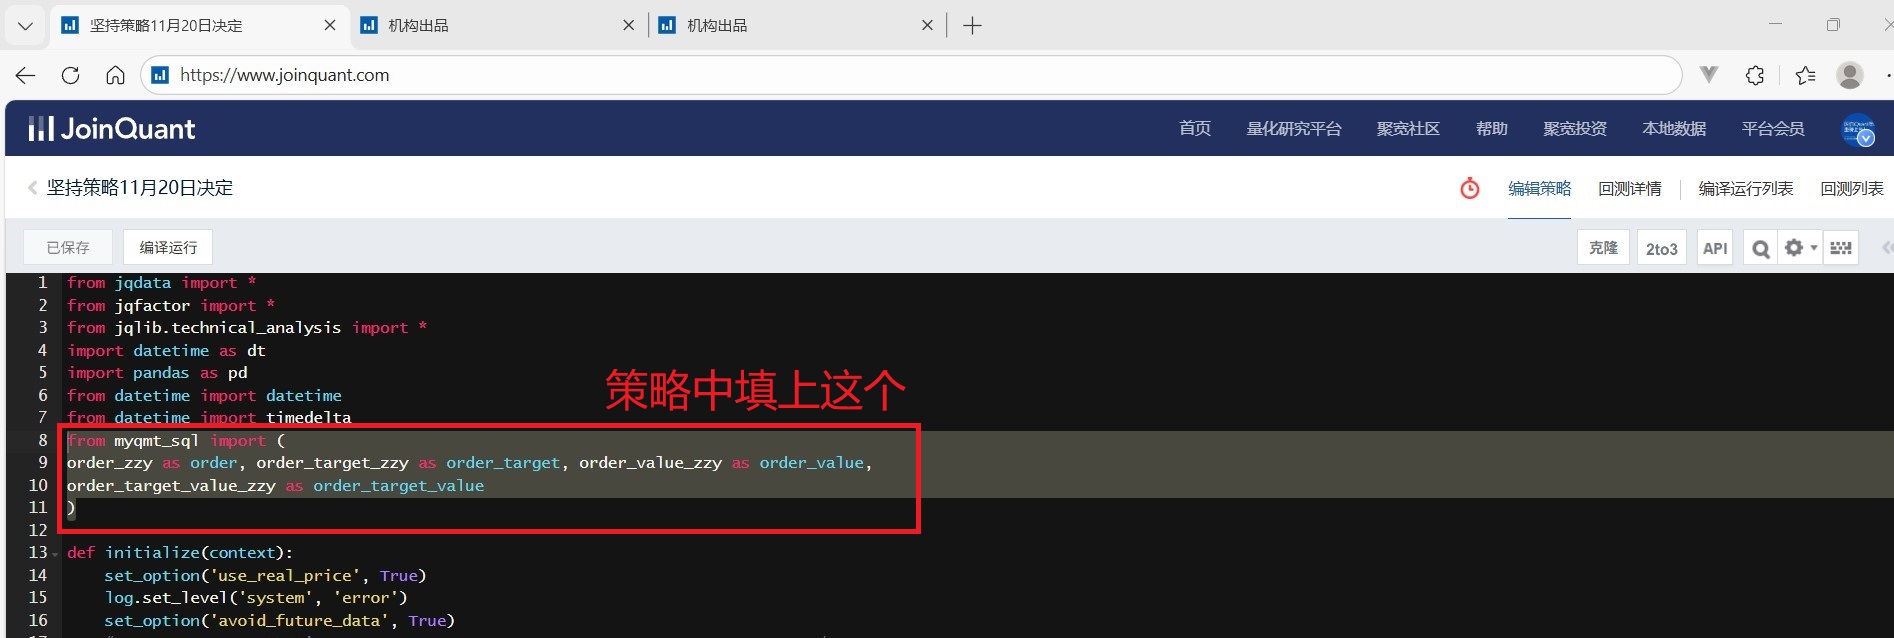Screen dimensions: 1894x638
Task: Go back using the browser back arrow
Action: pos(26,75)
